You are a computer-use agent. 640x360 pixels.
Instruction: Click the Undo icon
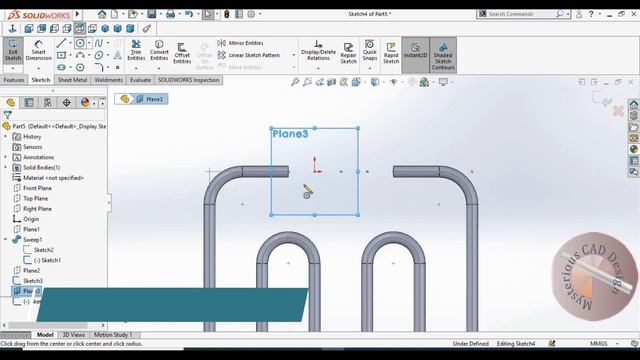click(189, 14)
